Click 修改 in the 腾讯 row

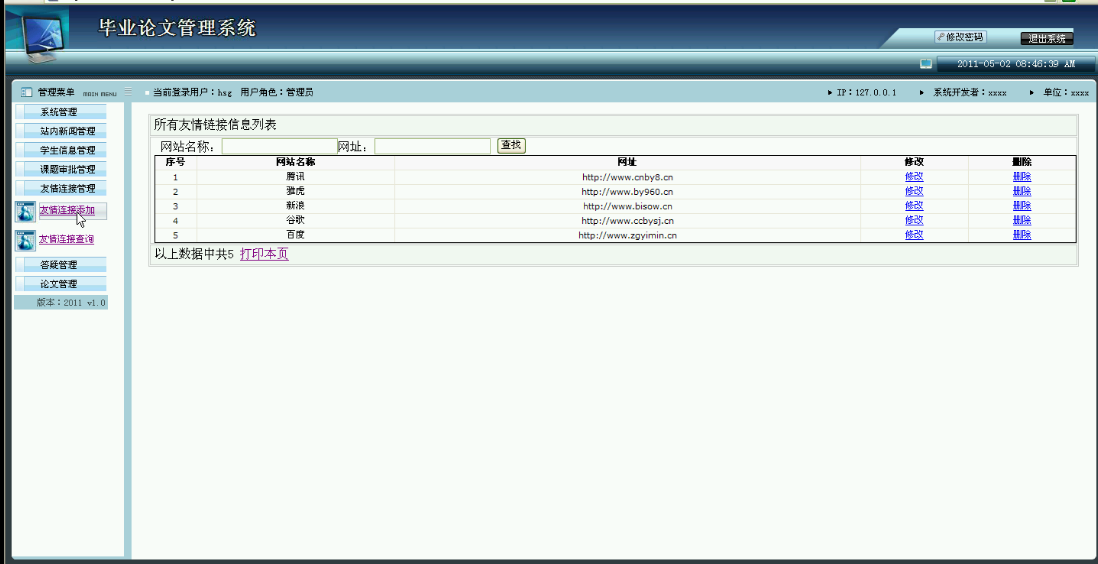914,177
